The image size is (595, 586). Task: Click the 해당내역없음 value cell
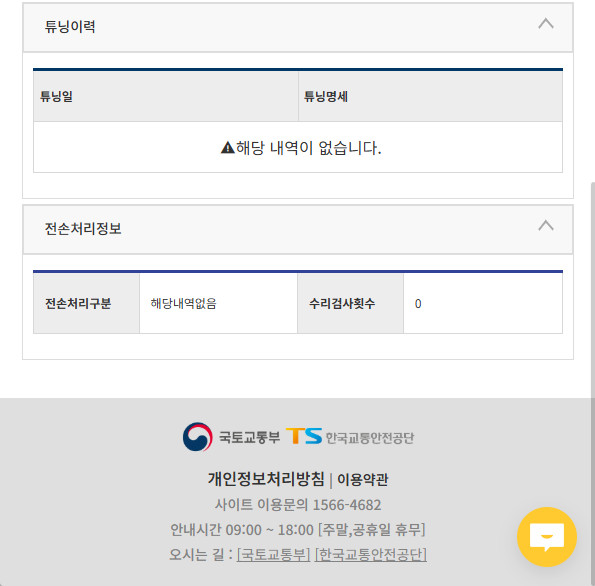pos(218,304)
